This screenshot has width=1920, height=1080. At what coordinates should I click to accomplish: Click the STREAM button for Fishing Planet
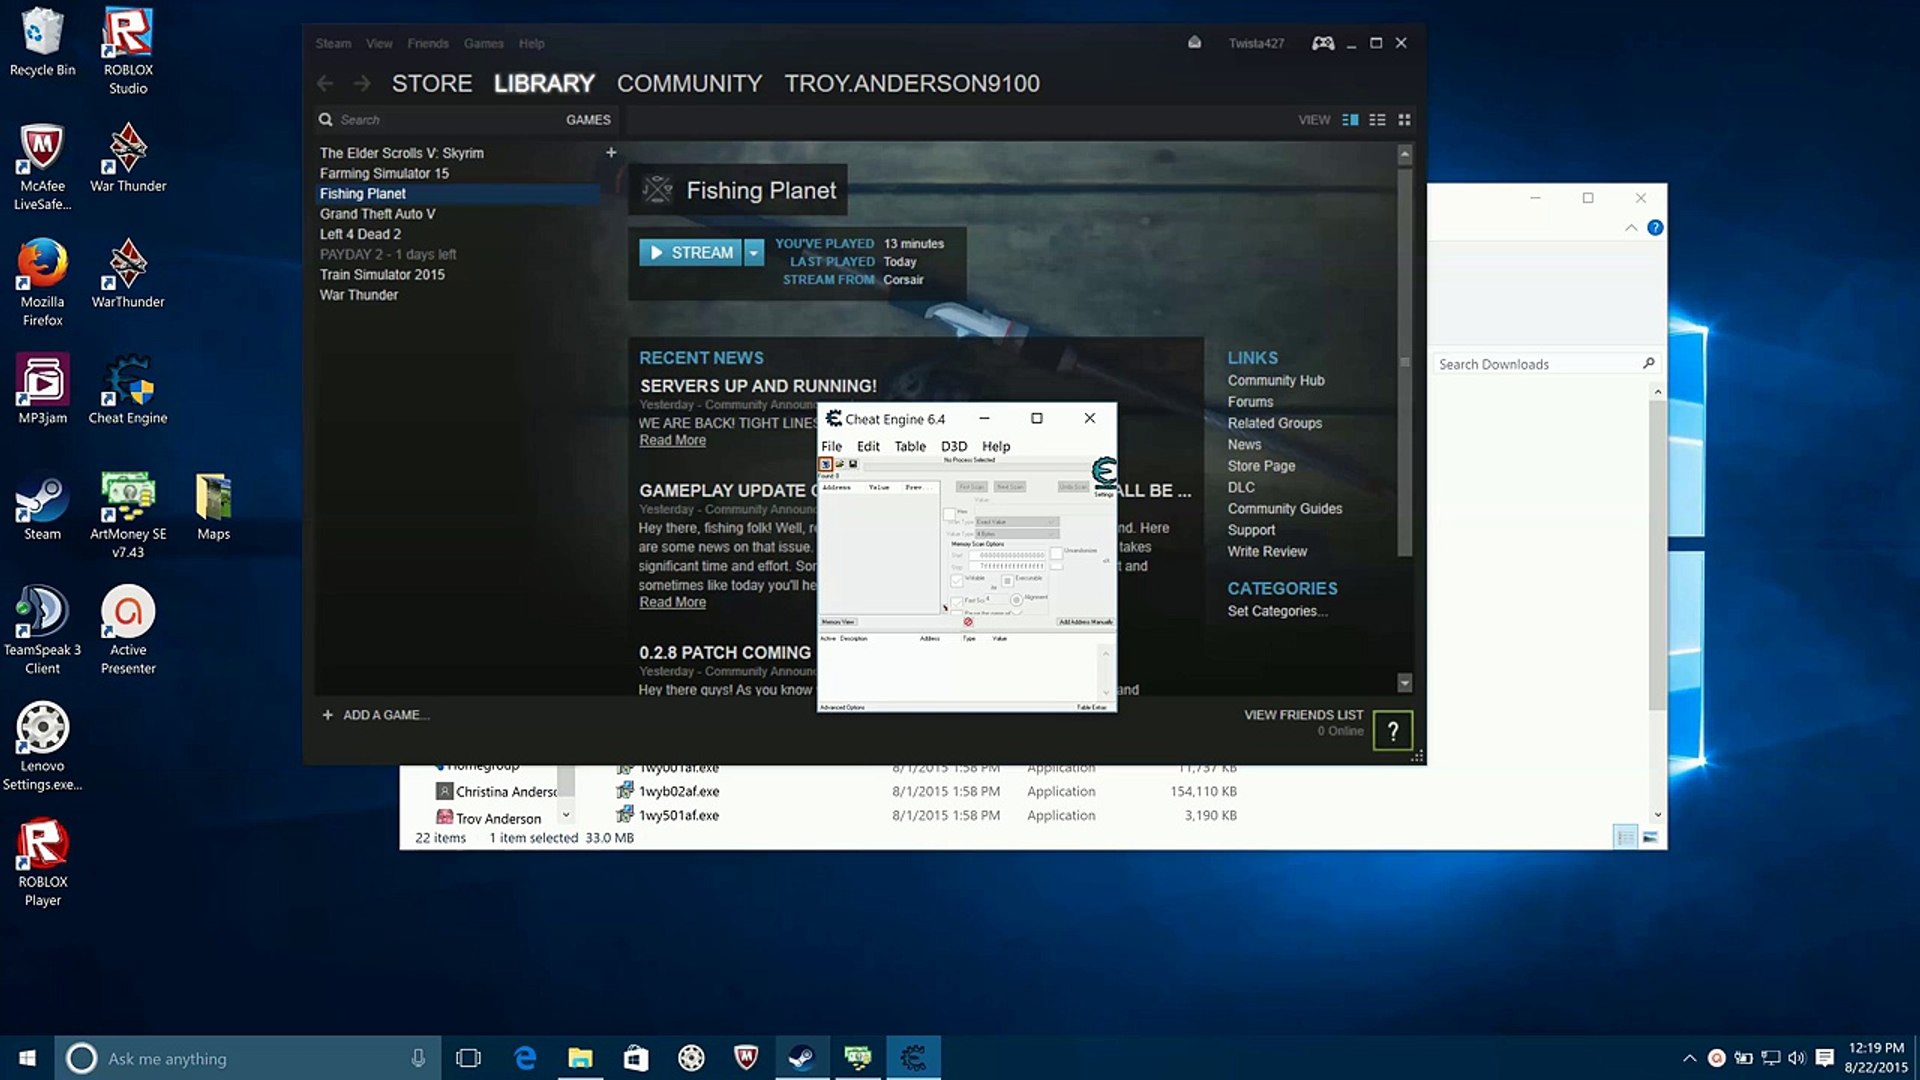691,253
